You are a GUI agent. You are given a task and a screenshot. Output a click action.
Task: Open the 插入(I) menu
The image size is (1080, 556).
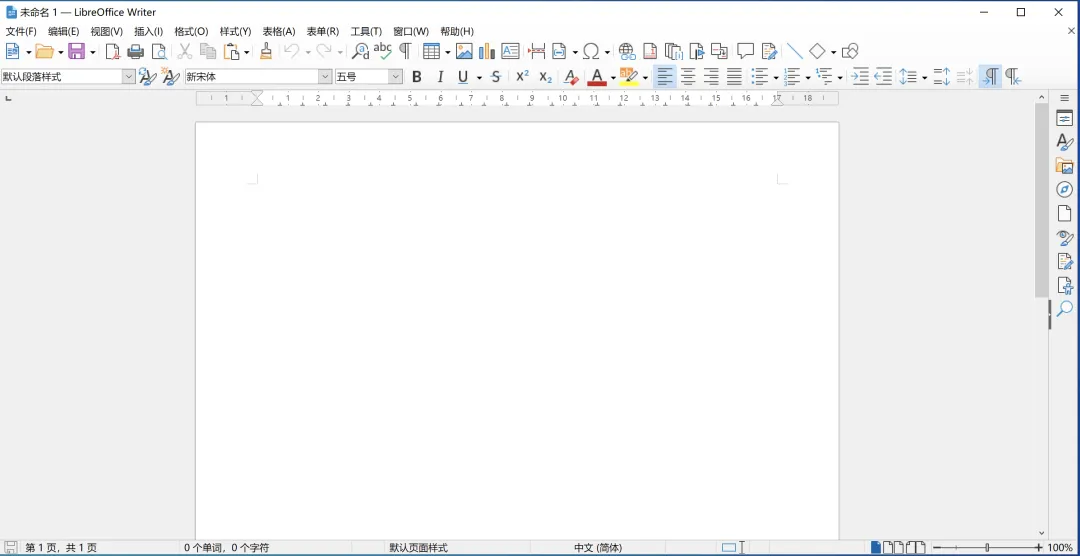click(x=148, y=32)
